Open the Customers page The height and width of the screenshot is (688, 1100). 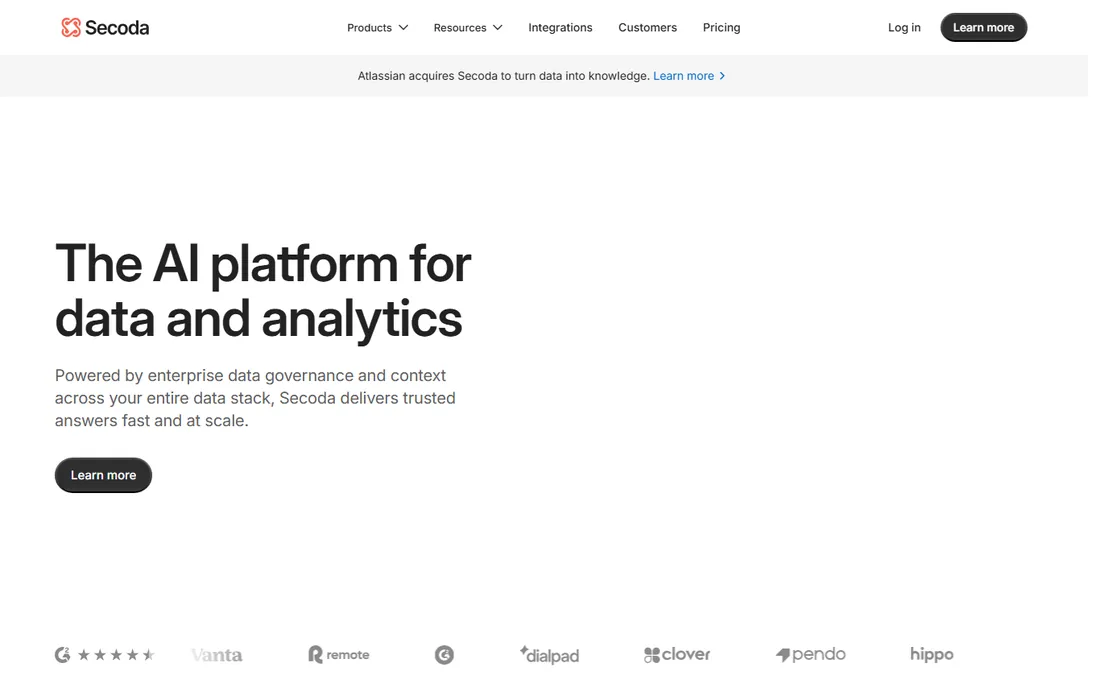pyautogui.click(x=647, y=27)
